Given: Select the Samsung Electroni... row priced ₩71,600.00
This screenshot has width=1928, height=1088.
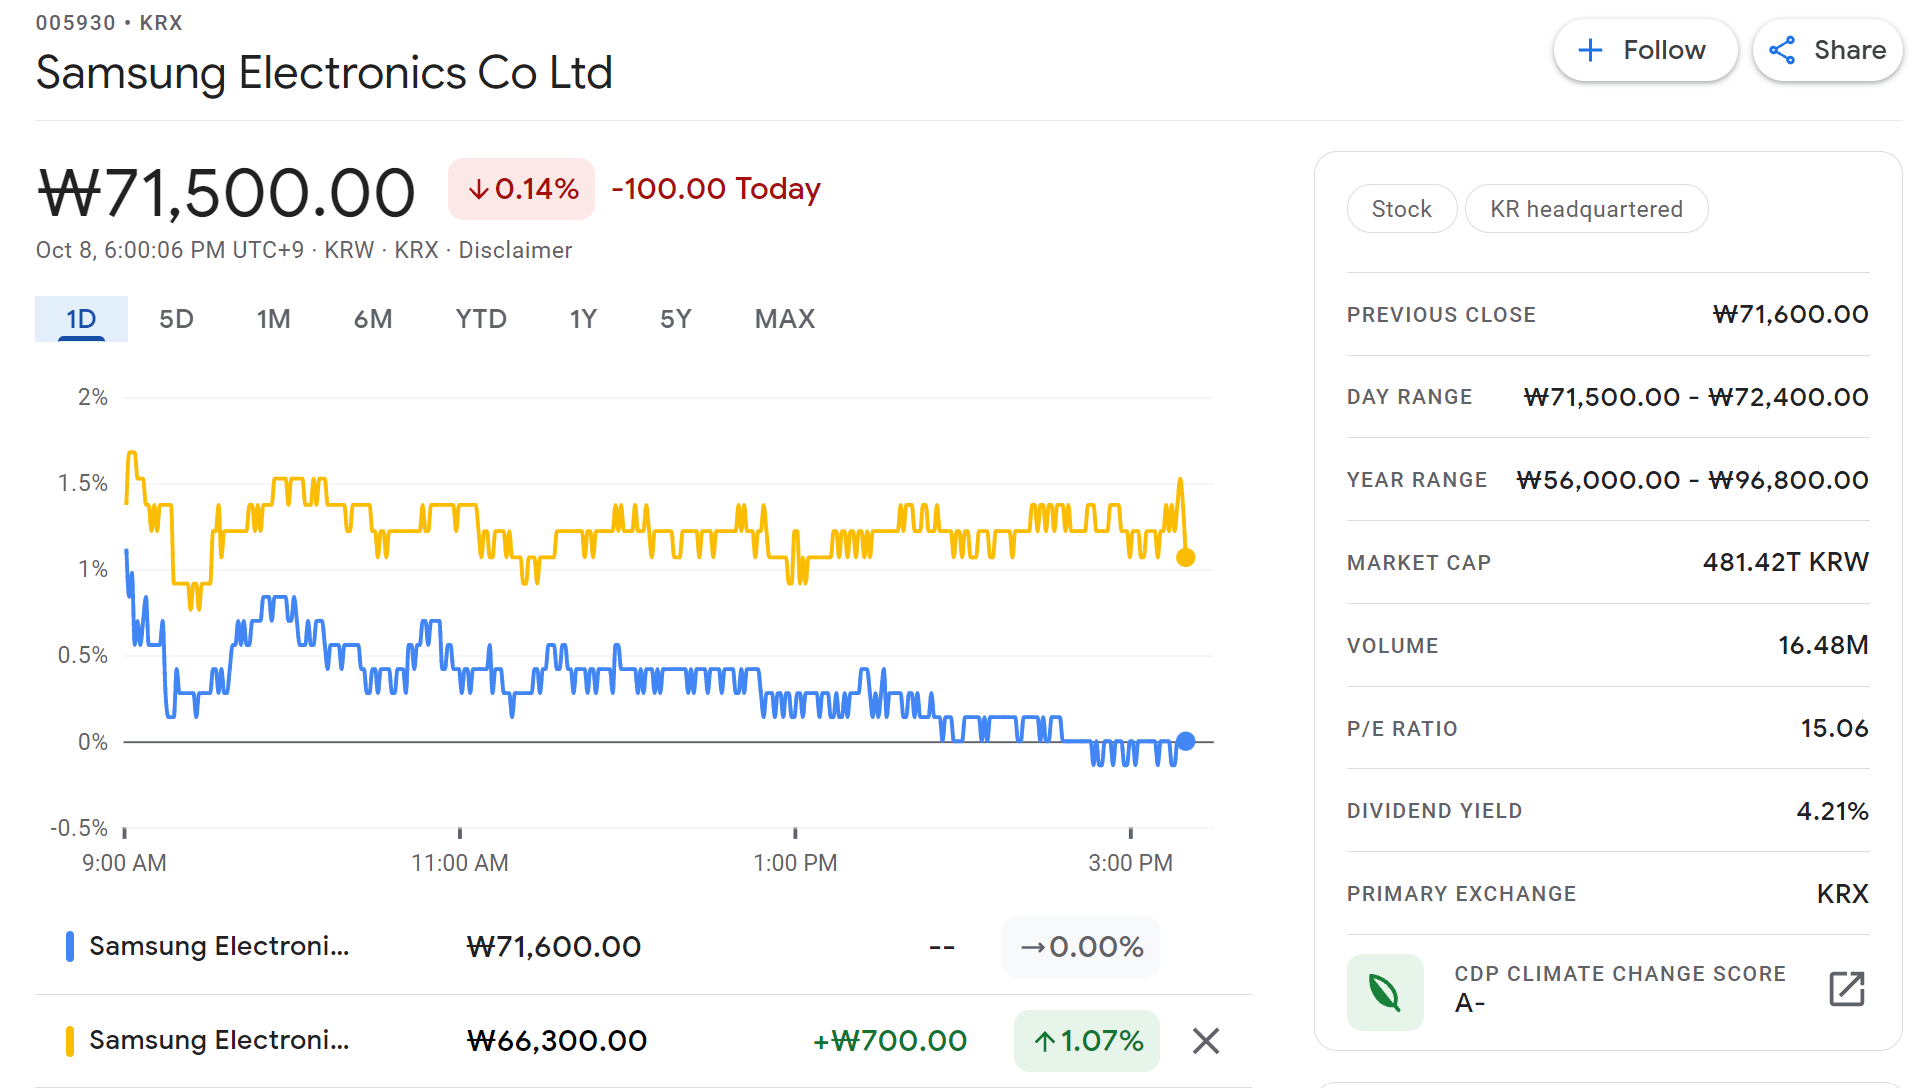Looking at the screenshot, I should pos(643,947).
